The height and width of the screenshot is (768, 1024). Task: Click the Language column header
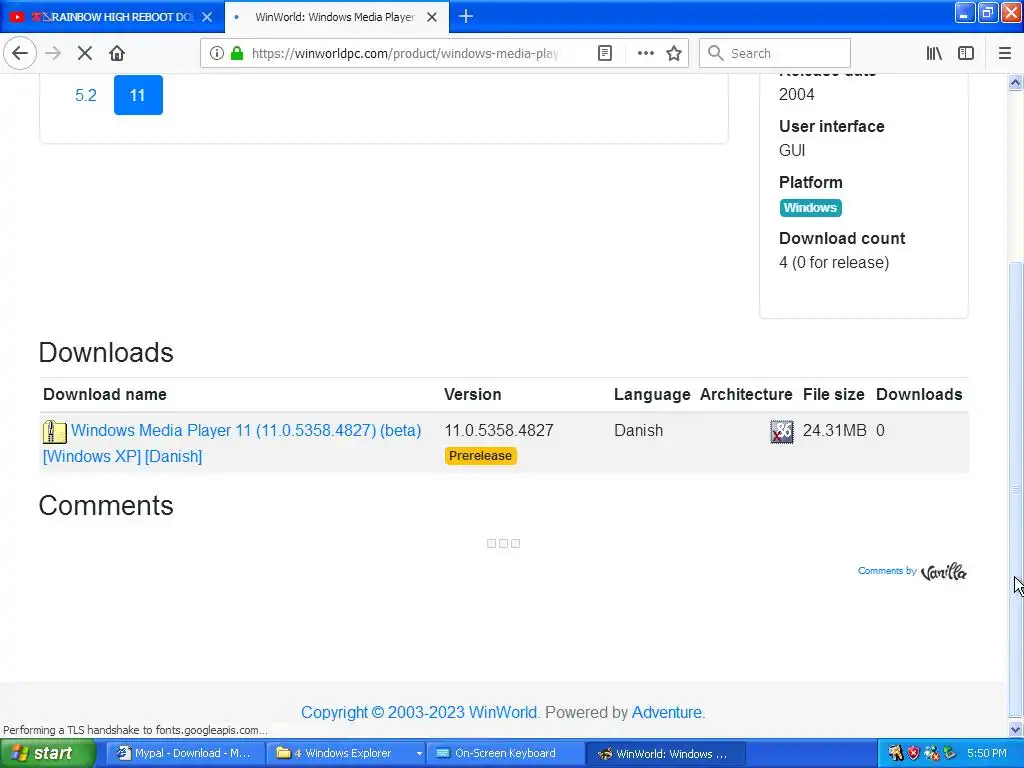pos(652,394)
